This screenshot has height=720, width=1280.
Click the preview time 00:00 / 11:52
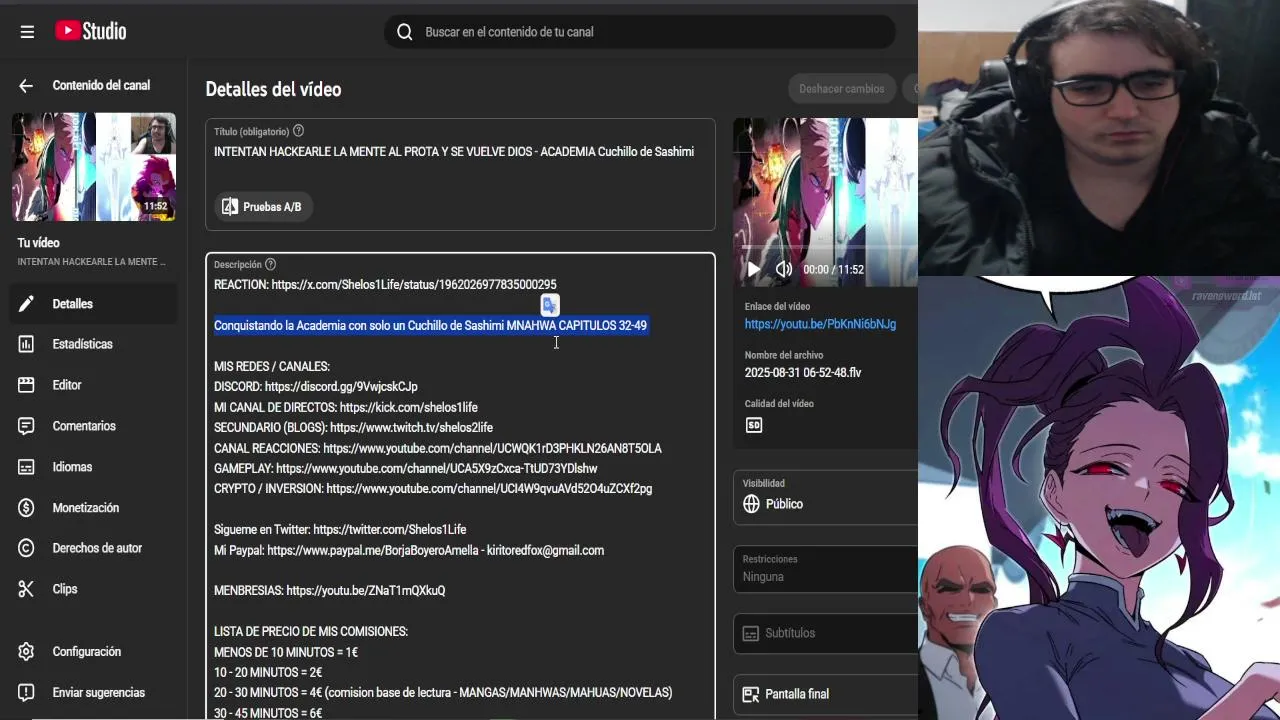tap(833, 270)
